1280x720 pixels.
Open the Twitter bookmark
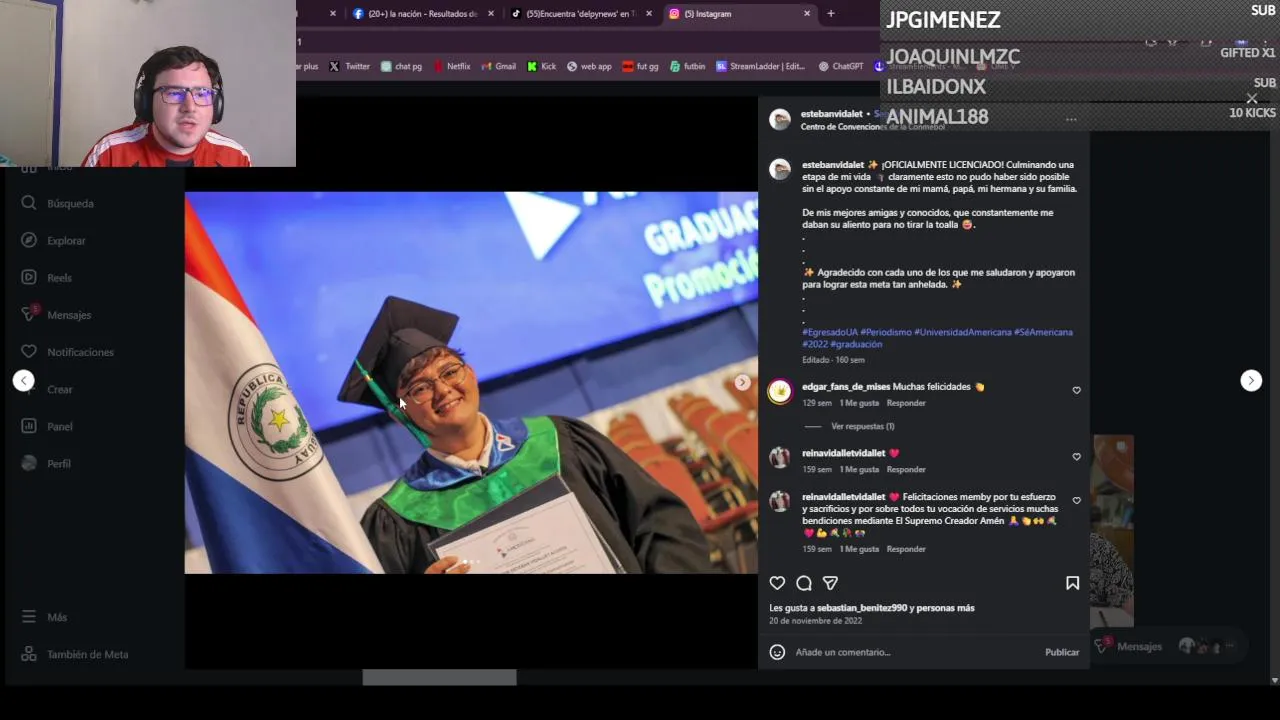click(350, 66)
